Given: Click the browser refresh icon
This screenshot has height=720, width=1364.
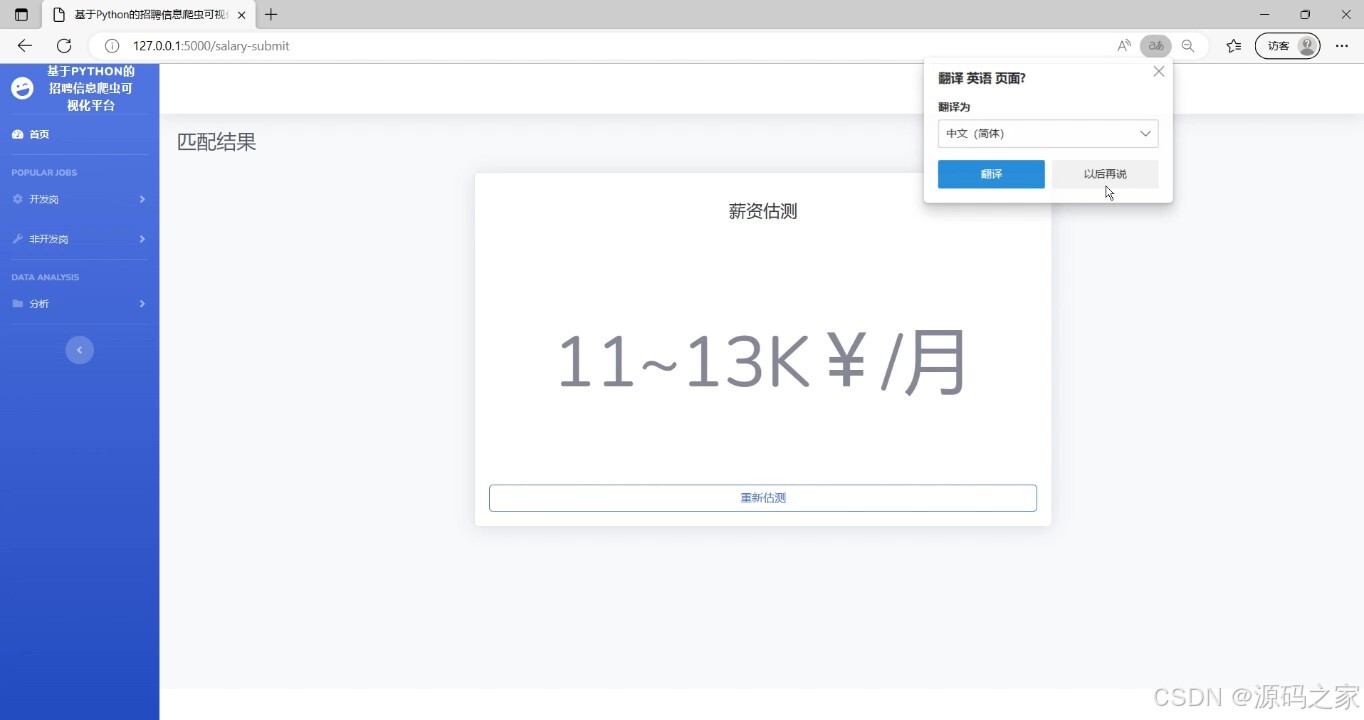Looking at the screenshot, I should click(x=64, y=46).
